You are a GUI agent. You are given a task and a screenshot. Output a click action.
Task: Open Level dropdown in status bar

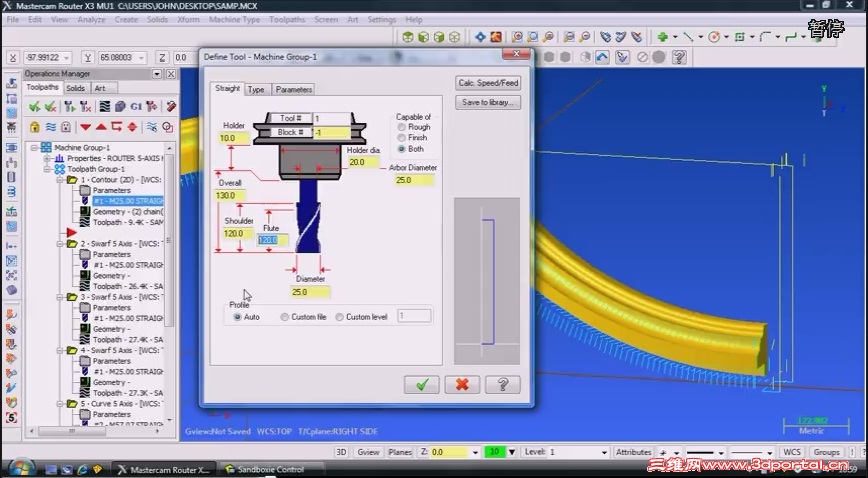(x=603, y=452)
